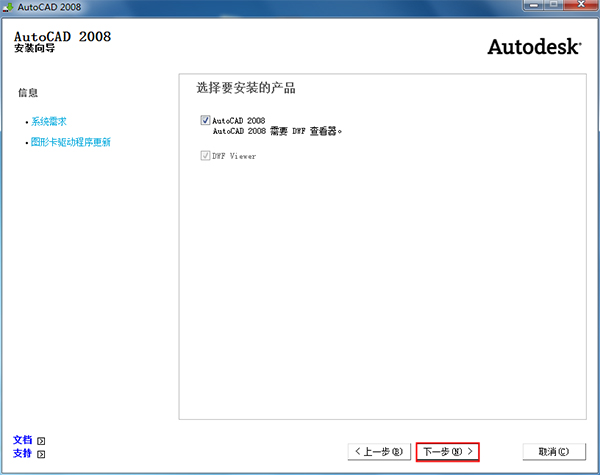
Task: Click the Autodesk logo in the header
Action: coord(533,46)
